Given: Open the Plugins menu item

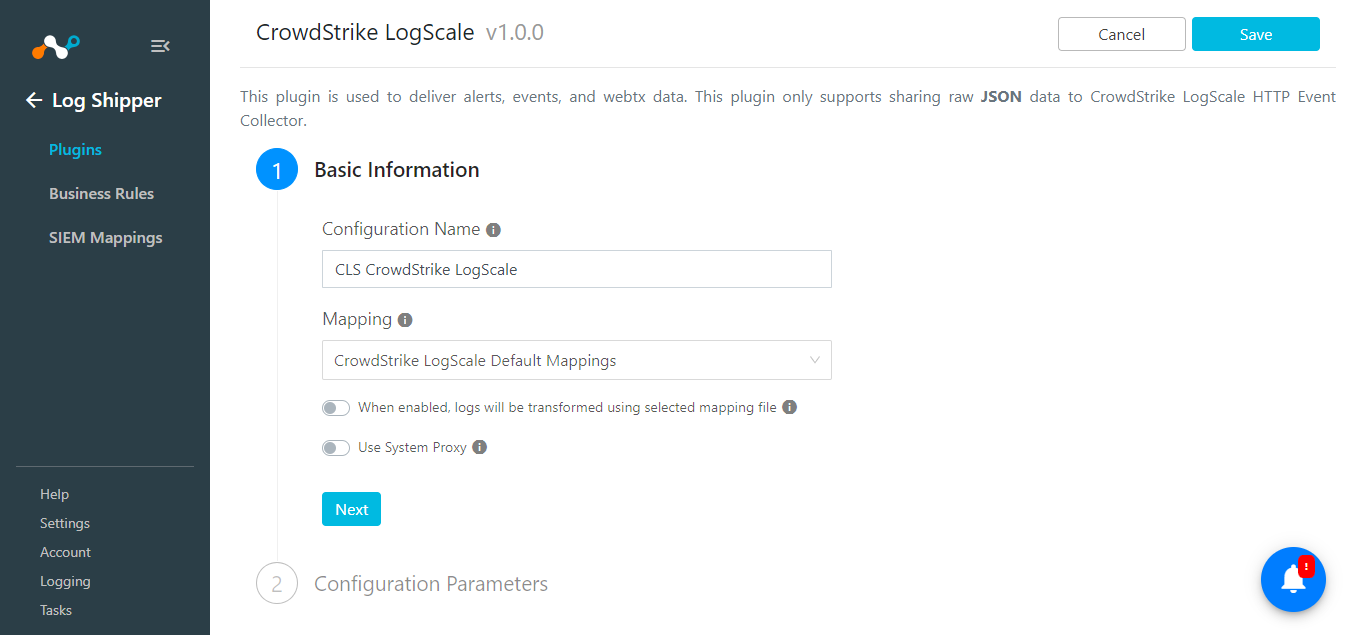Looking at the screenshot, I should pos(75,150).
